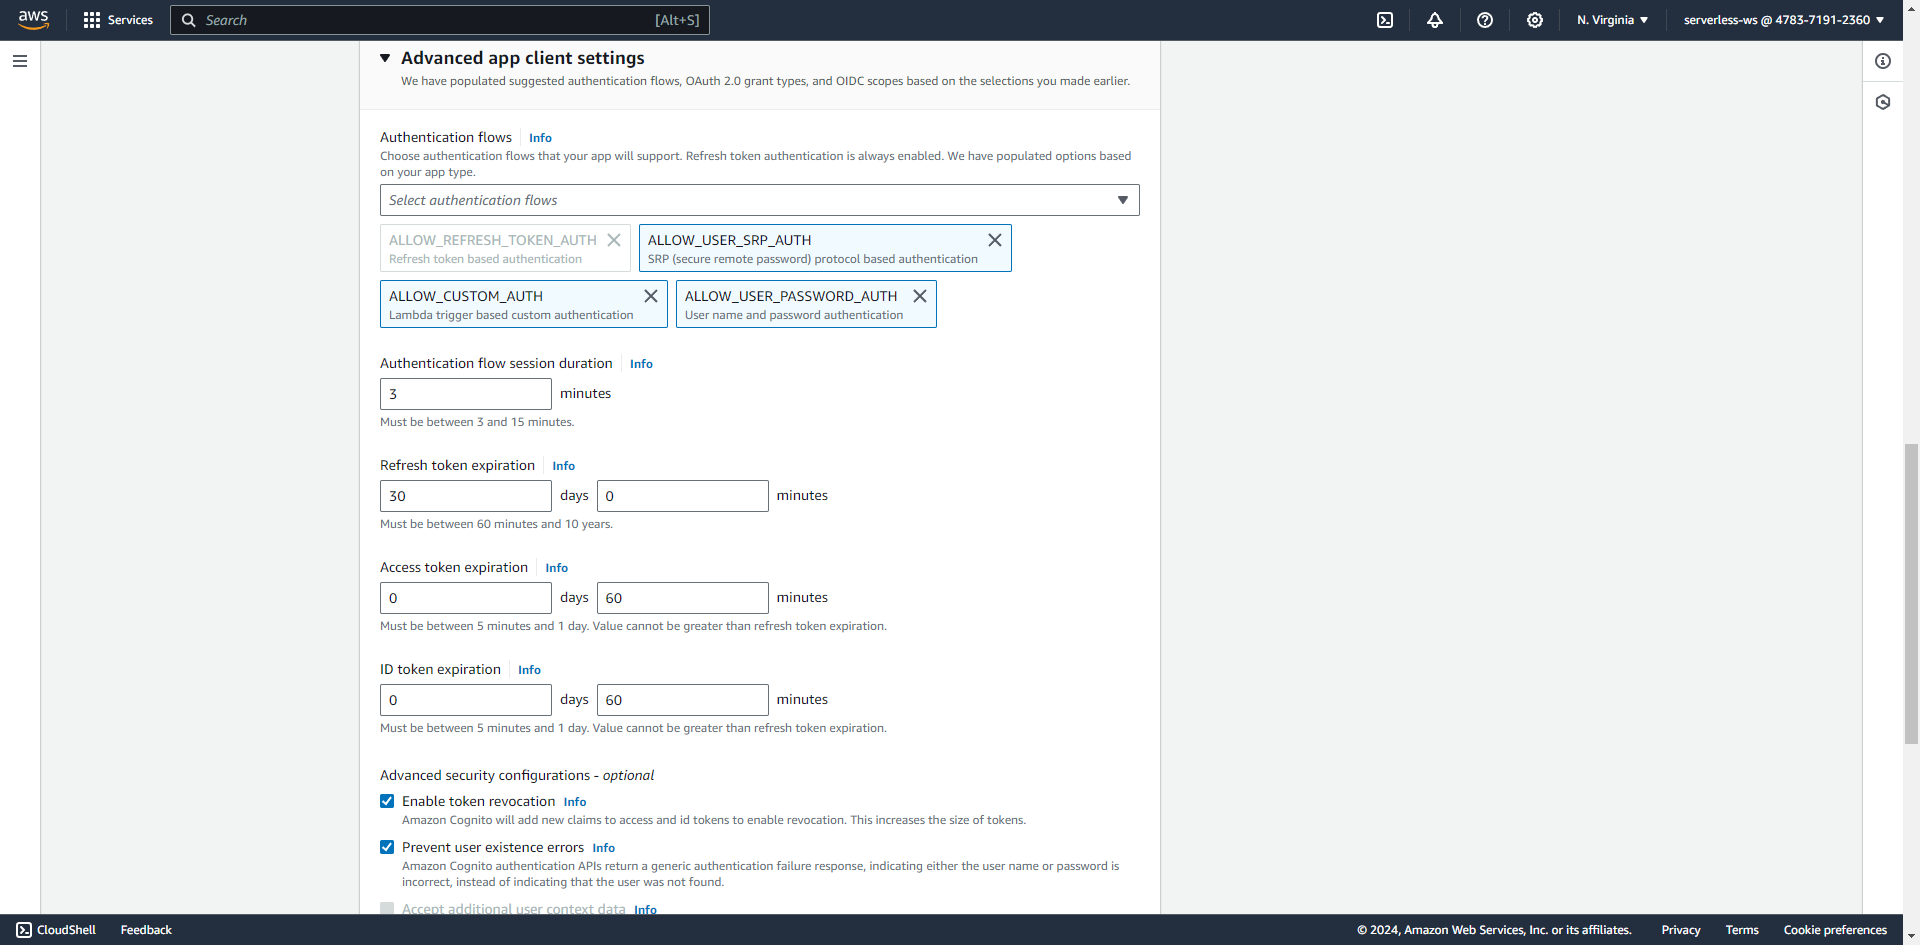This screenshot has width=1920, height=945.
Task: Open Select authentication flows dropdown
Action: click(x=760, y=200)
